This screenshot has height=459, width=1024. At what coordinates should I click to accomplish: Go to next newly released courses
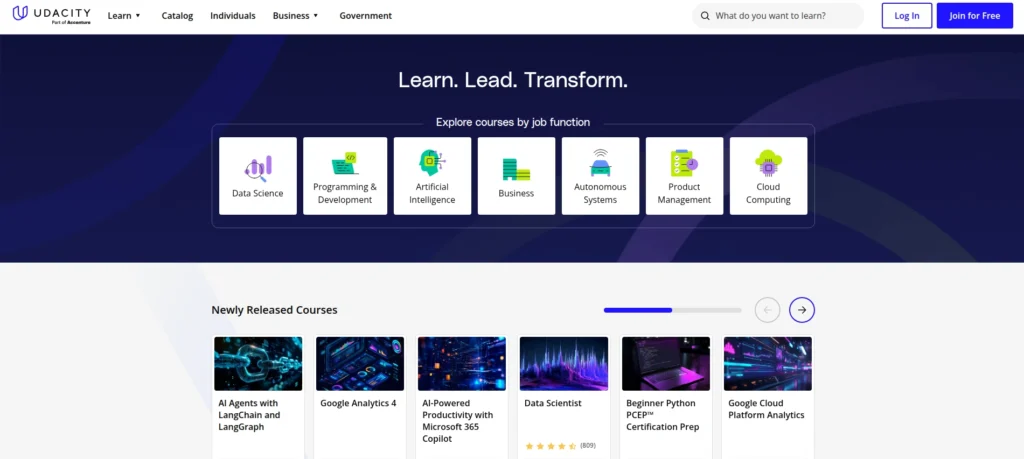801,310
